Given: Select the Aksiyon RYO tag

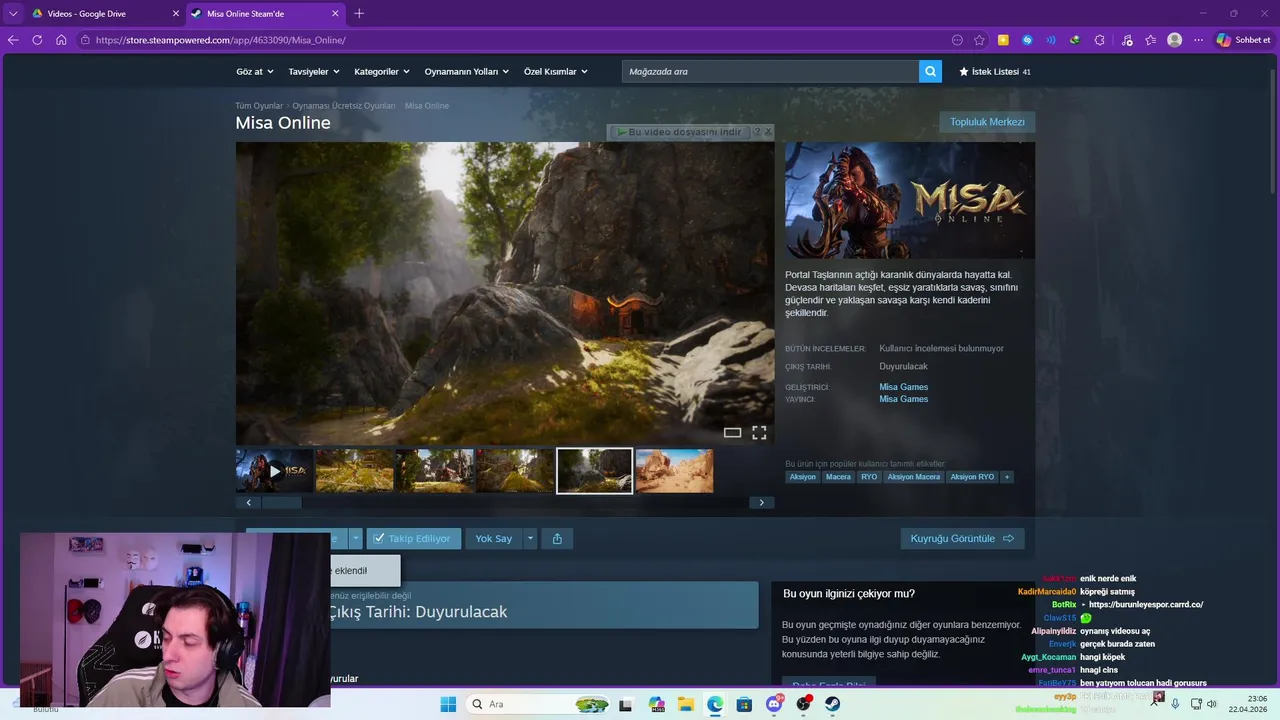Looking at the screenshot, I should point(972,477).
